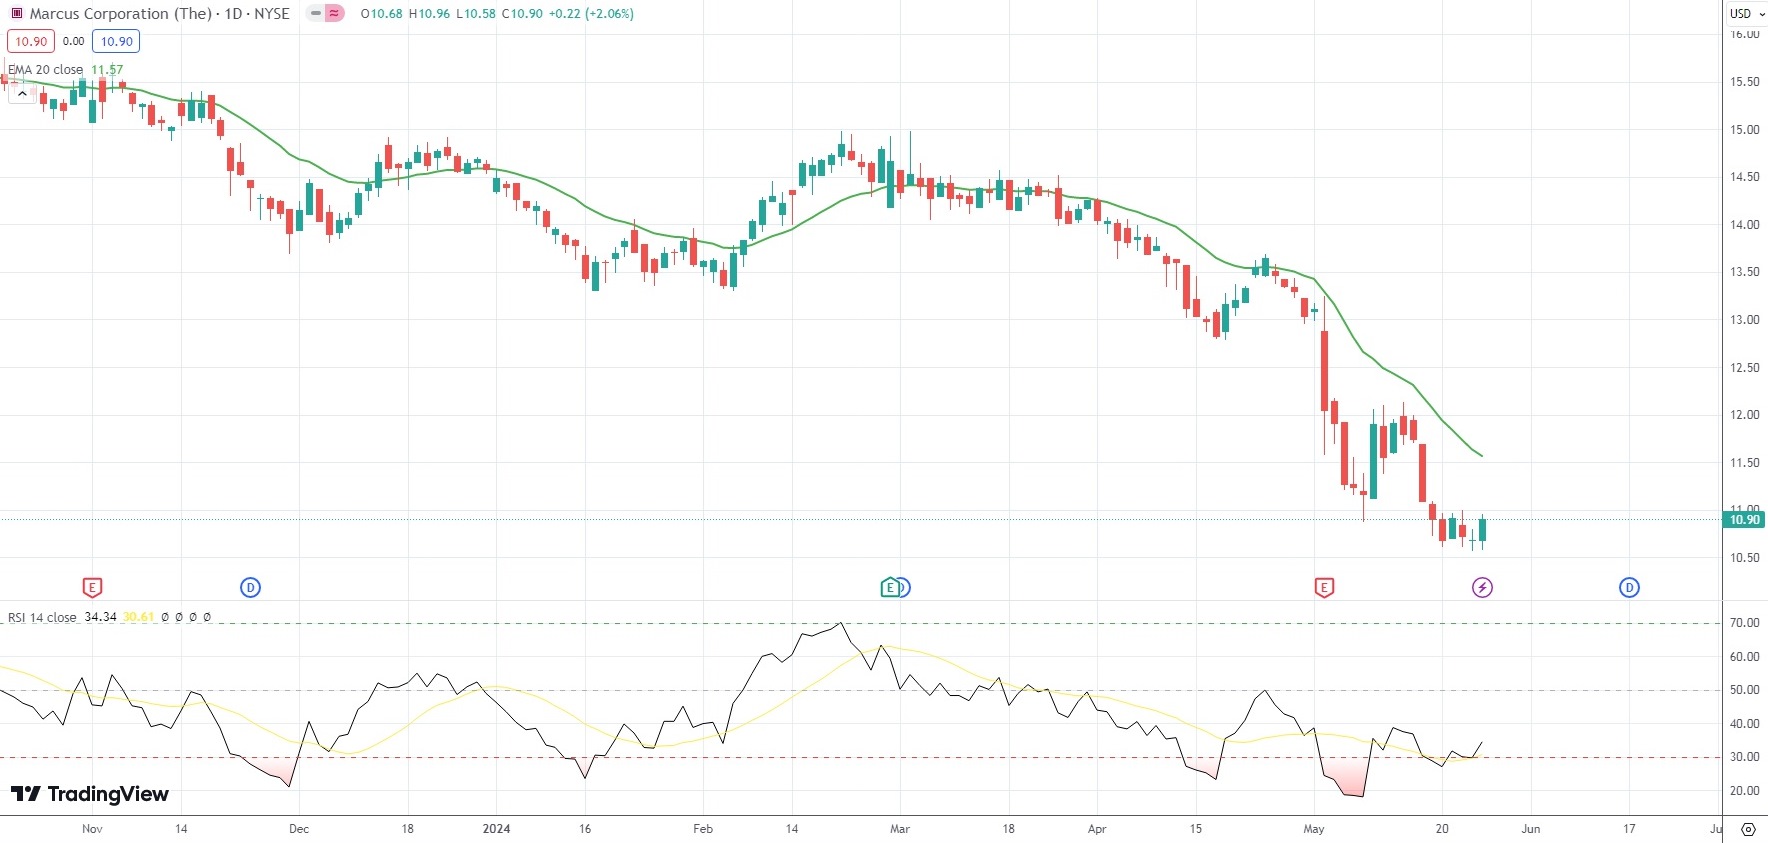The image size is (1768, 843).
Task: Click the Marcus Corporation symbol logo icon
Action: (x=16, y=14)
